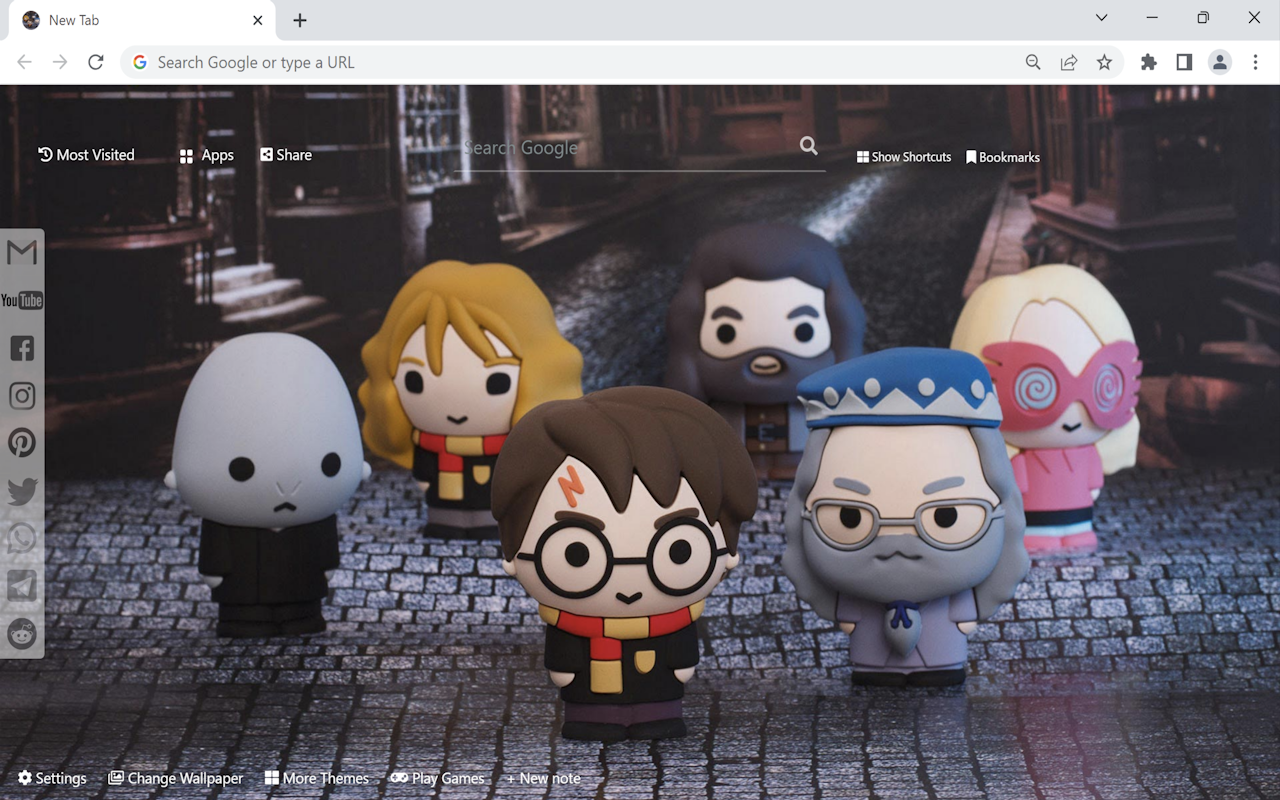Close the New Tab tab
The image size is (1280, 800).
(x=258, y=20)
